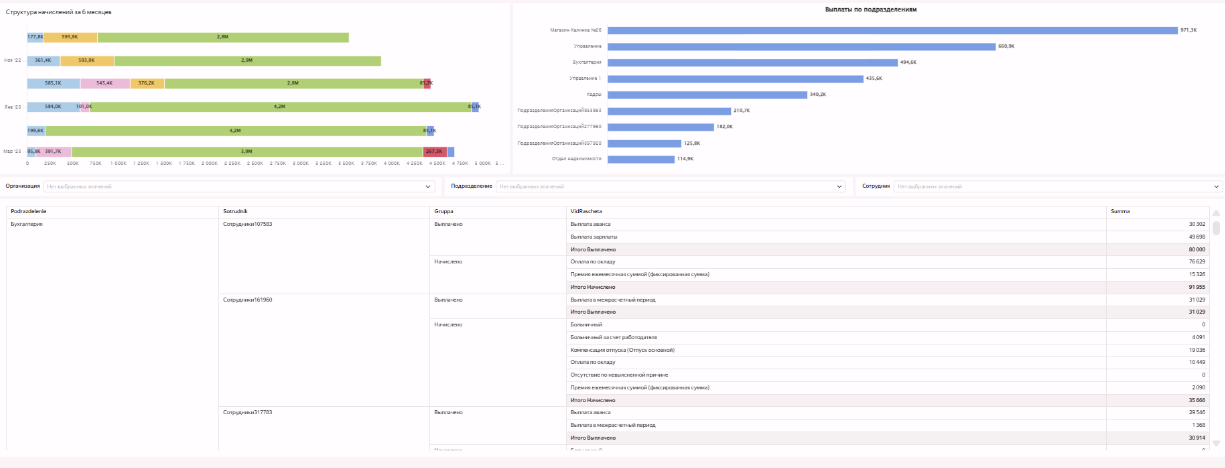The width and height of the screenshot is (1225, 468).
Task: Select the Сотрудник107583 table cell
Action: pos(246,224)
